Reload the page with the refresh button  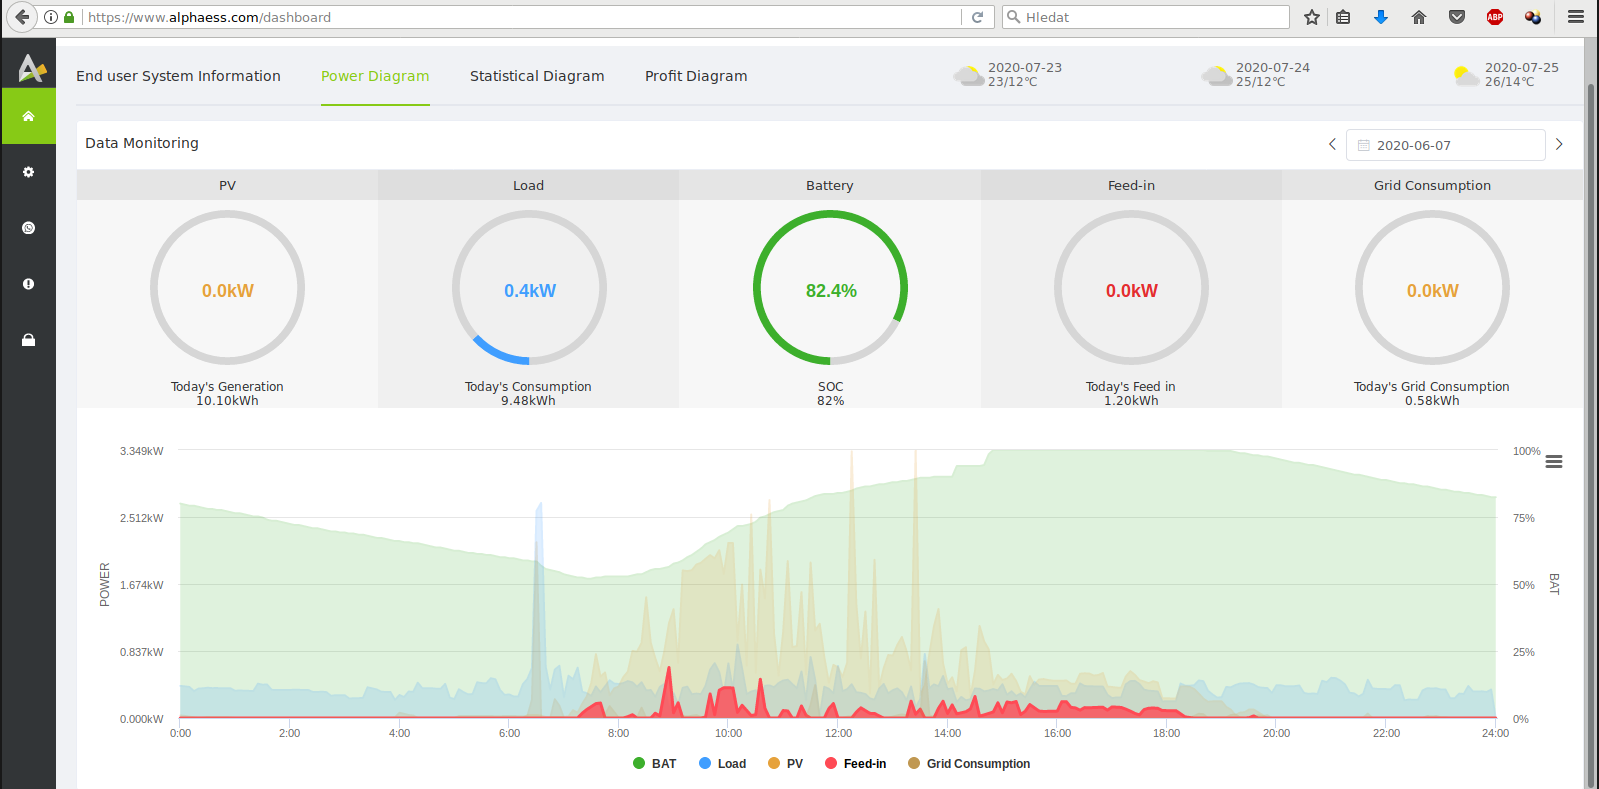click(977, 17)
